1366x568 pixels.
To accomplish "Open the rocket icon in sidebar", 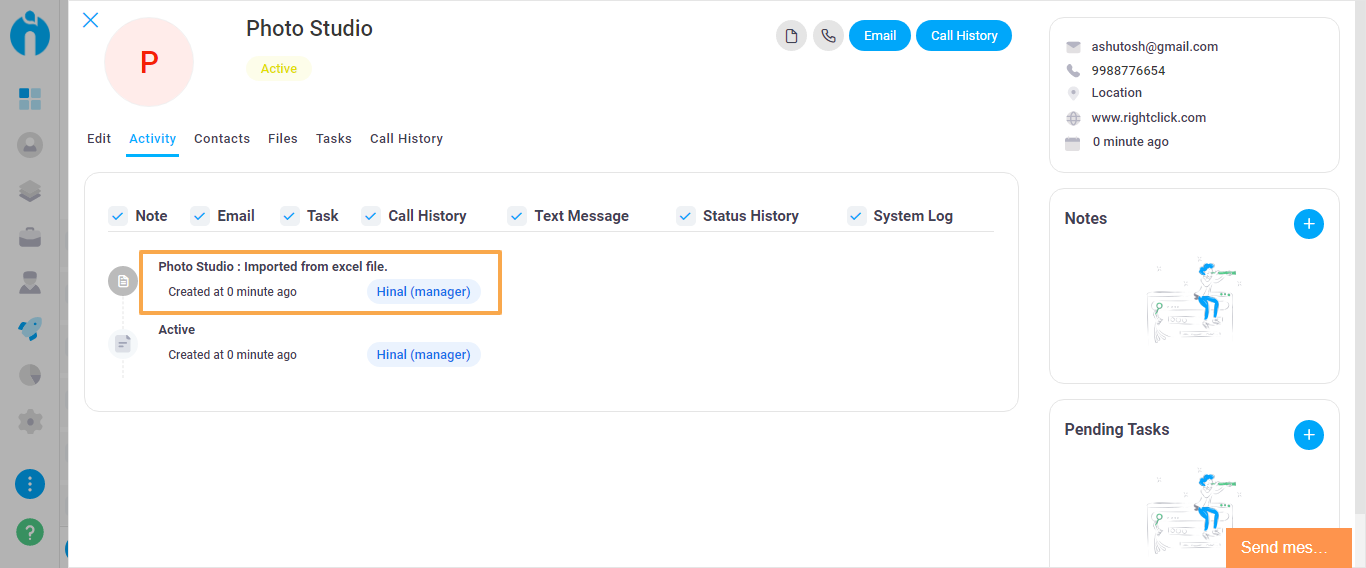I will pos(30,329).
